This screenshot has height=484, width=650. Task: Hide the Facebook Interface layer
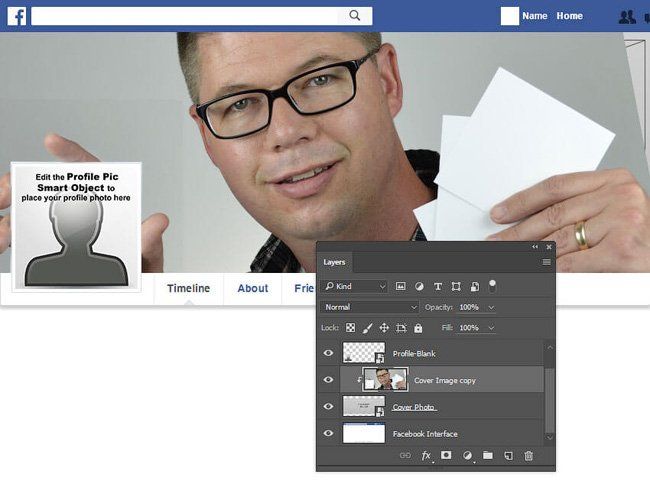click(328, 434)
